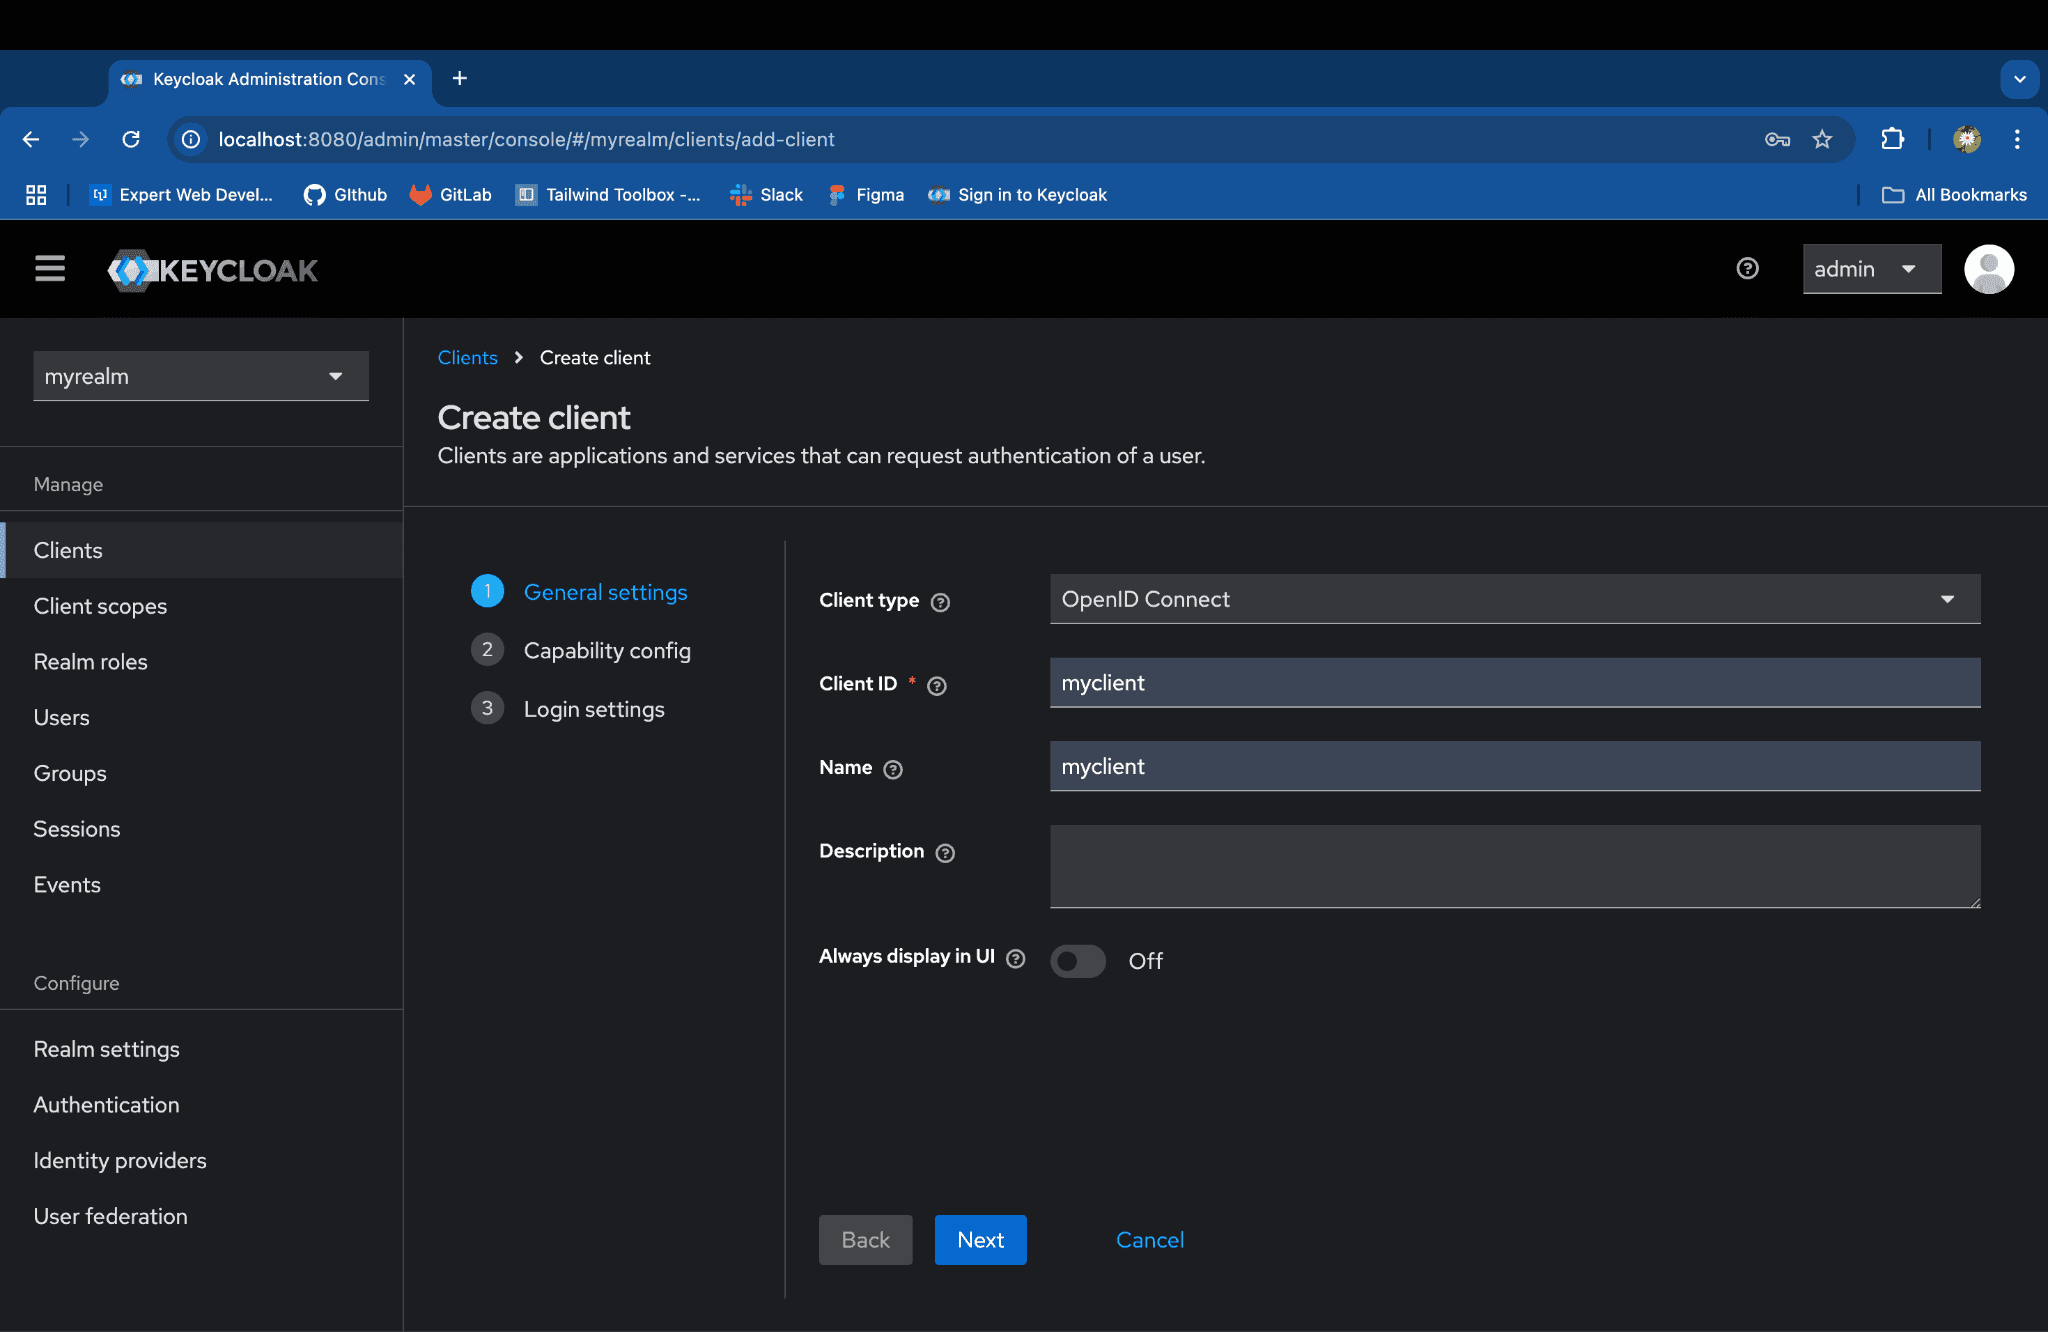The width and height of the screenshot is (2048, 1332).
Task: Open browser extensions puzzle icon
Action: pos(1892,139)
